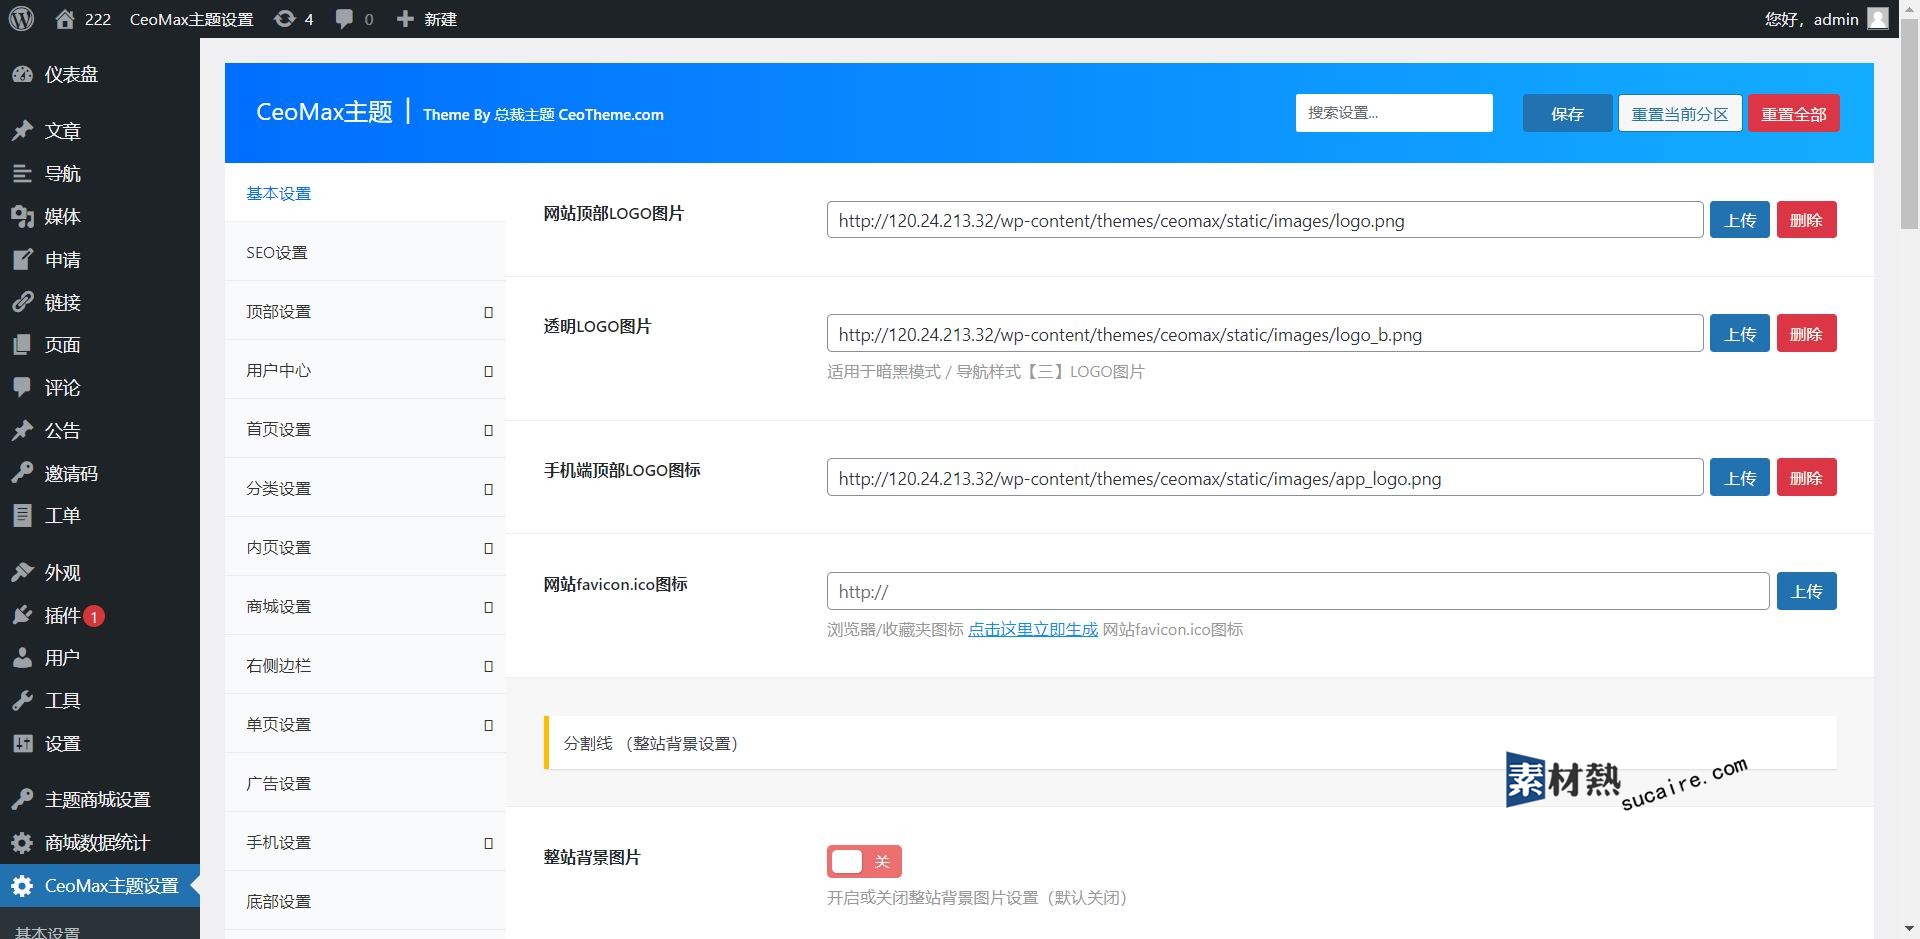Click 上传 for 网站favicon.ico图标
Viewport: 1920px width, 939px height.
[x=1806, y=591]
